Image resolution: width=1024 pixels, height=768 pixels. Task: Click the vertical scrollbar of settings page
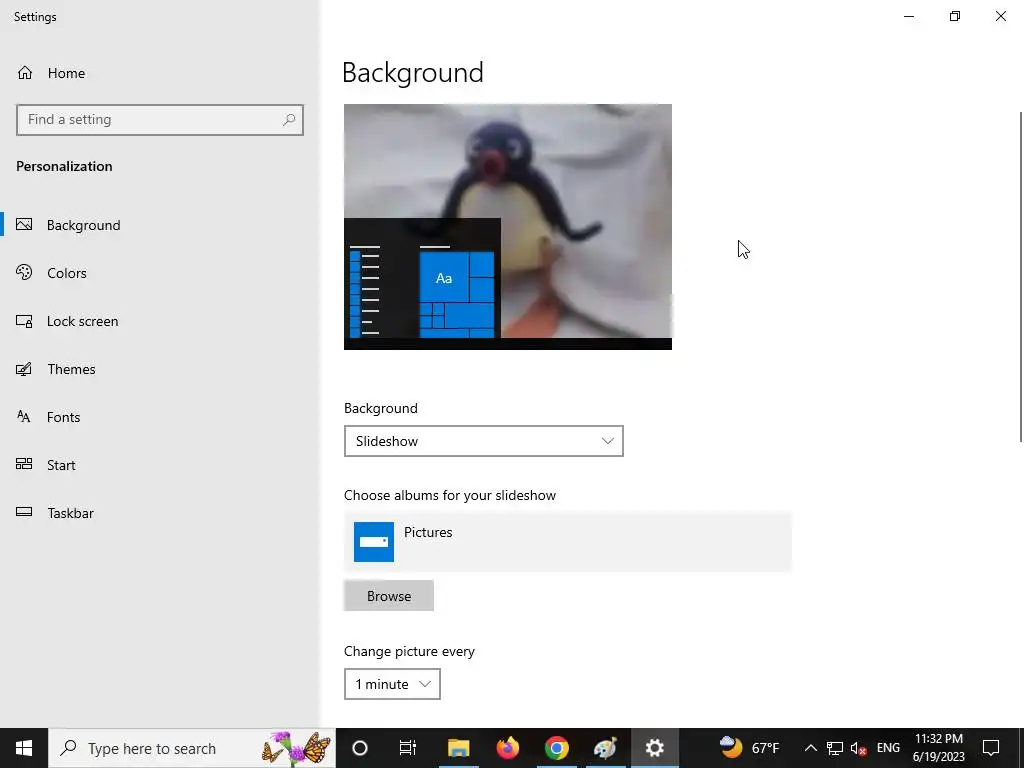tap(1020, 278)
